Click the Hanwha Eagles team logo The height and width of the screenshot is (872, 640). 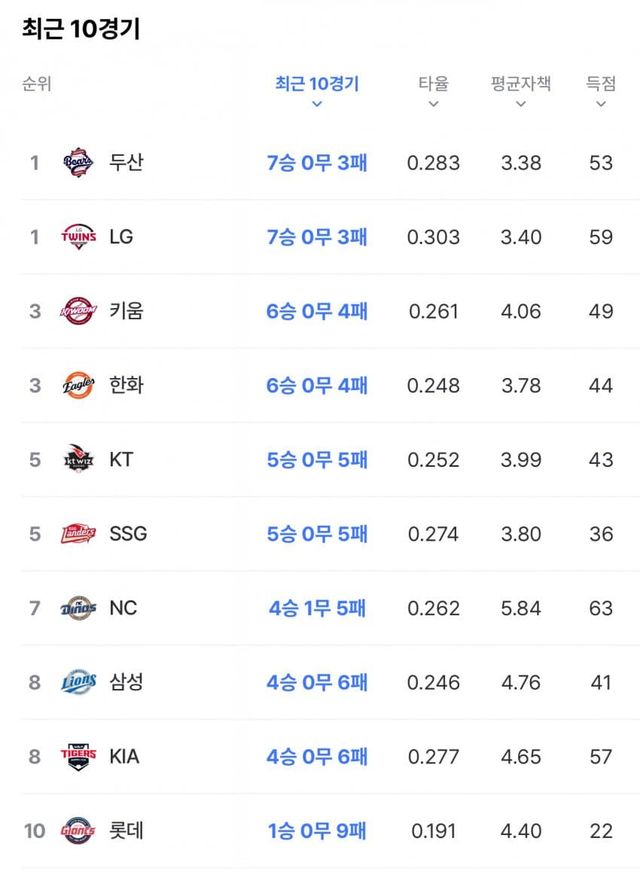click(78, 385)
